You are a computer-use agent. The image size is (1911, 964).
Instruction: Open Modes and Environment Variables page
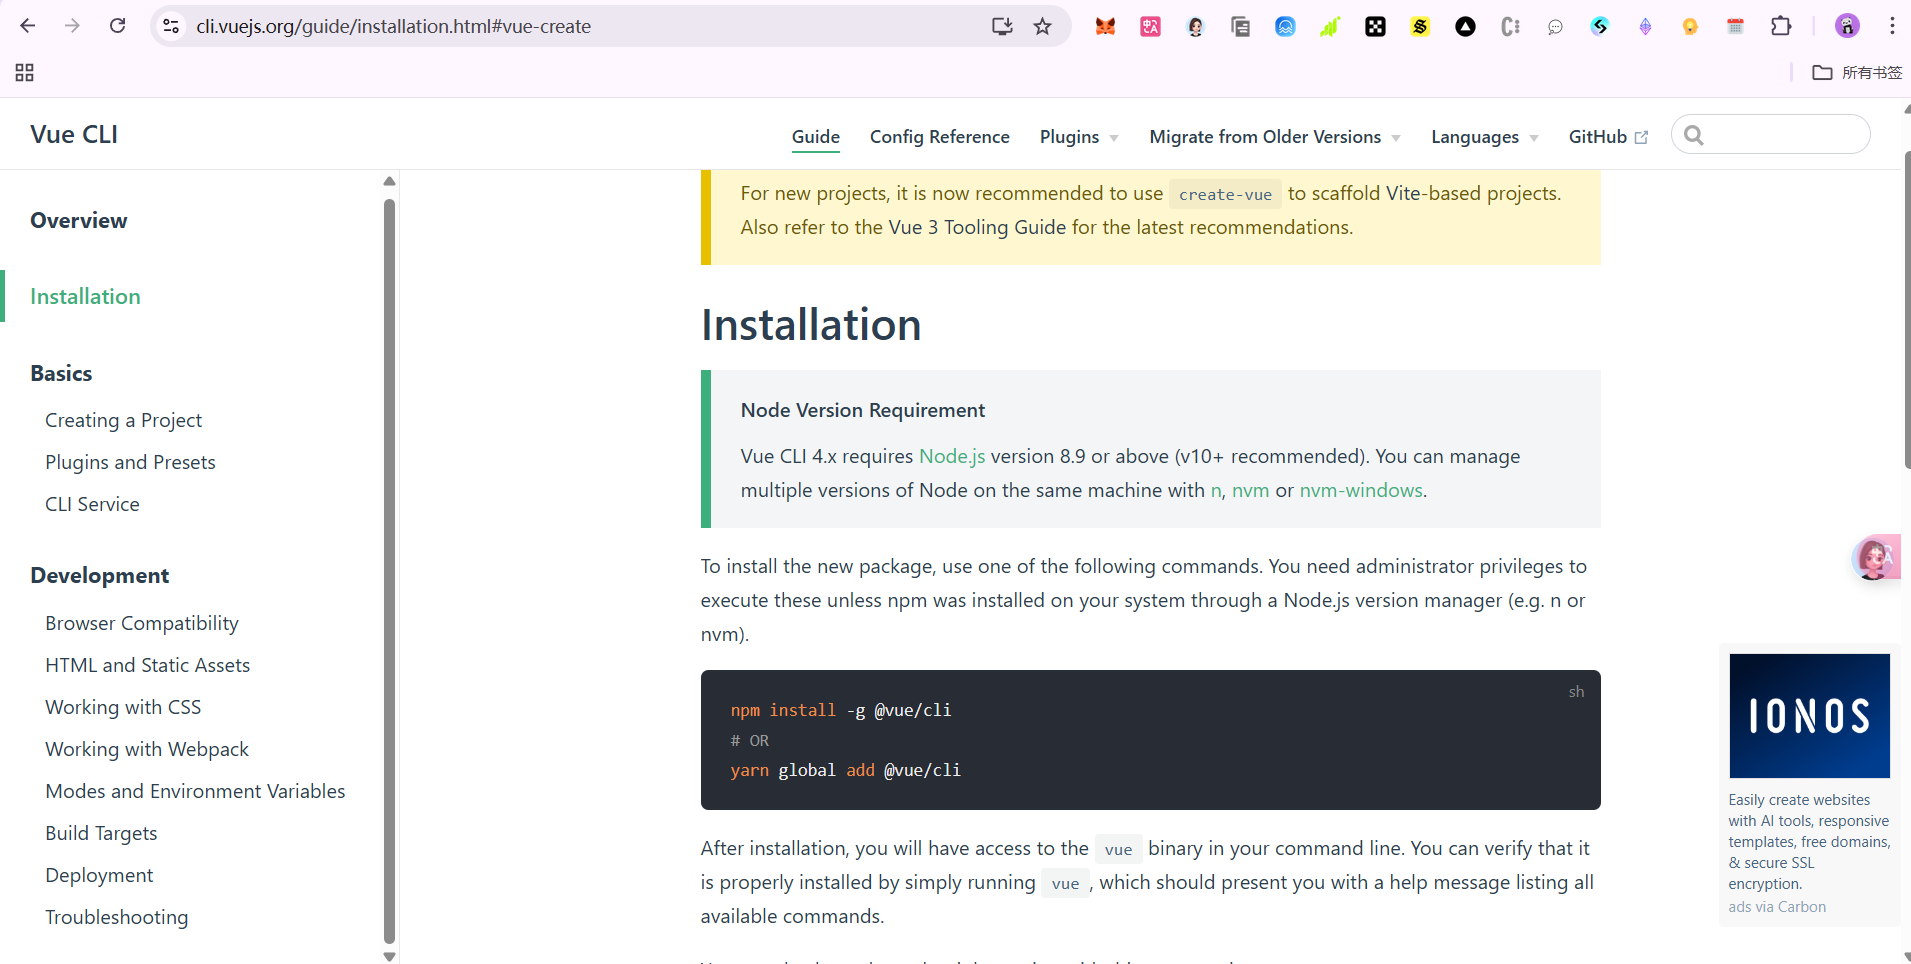click(x=195, y=791)
